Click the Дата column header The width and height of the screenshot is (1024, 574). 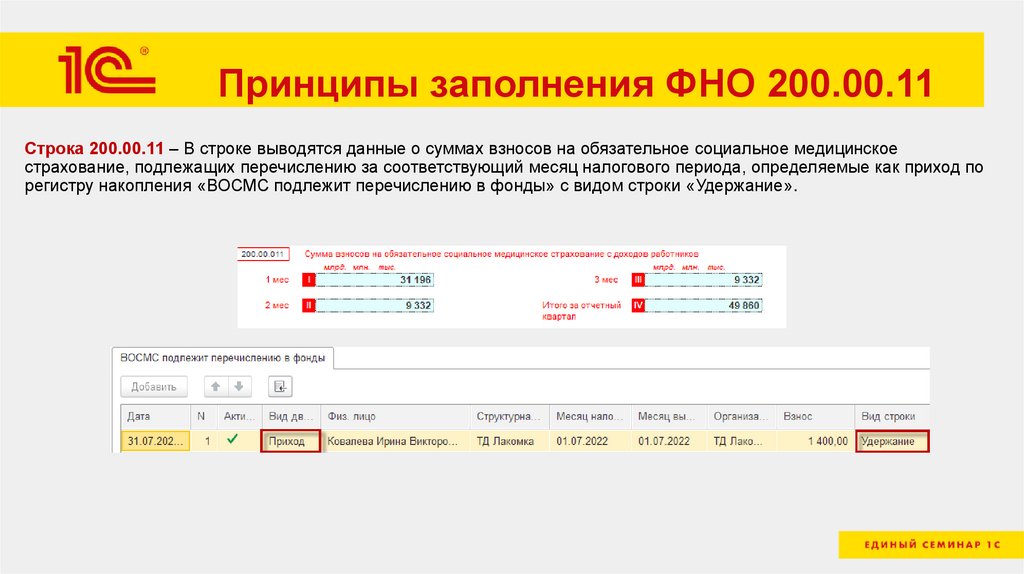[x=155, y=416]
